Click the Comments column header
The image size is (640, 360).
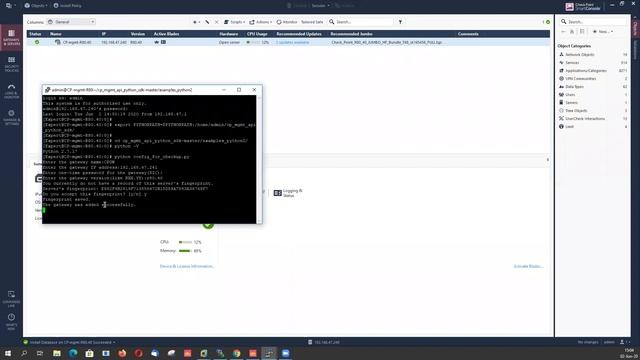pyautogui.click(x=468, y=34)
